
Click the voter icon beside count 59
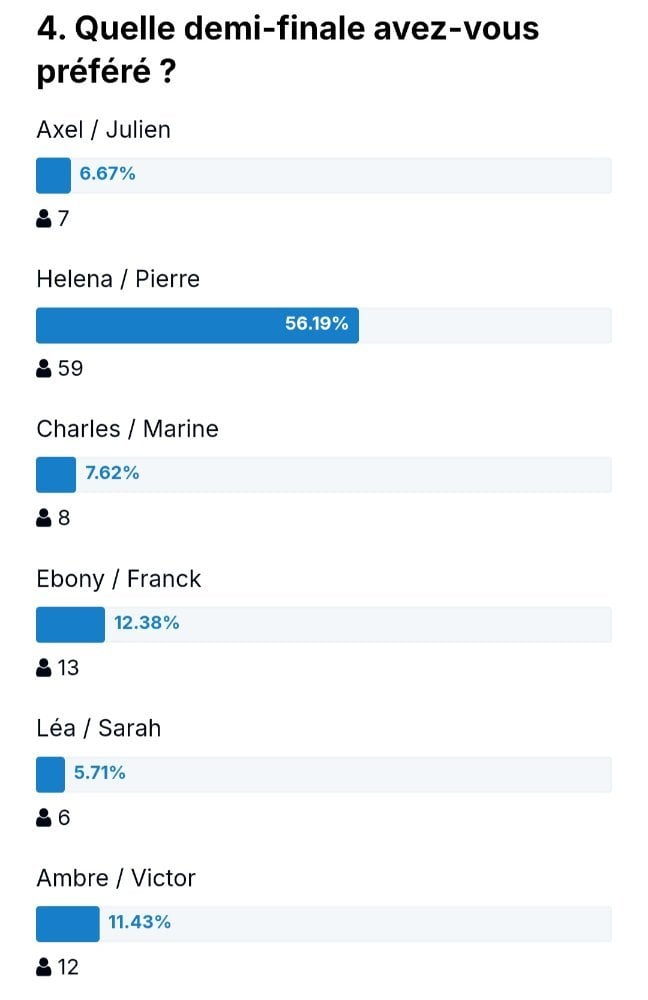(43, 369)
